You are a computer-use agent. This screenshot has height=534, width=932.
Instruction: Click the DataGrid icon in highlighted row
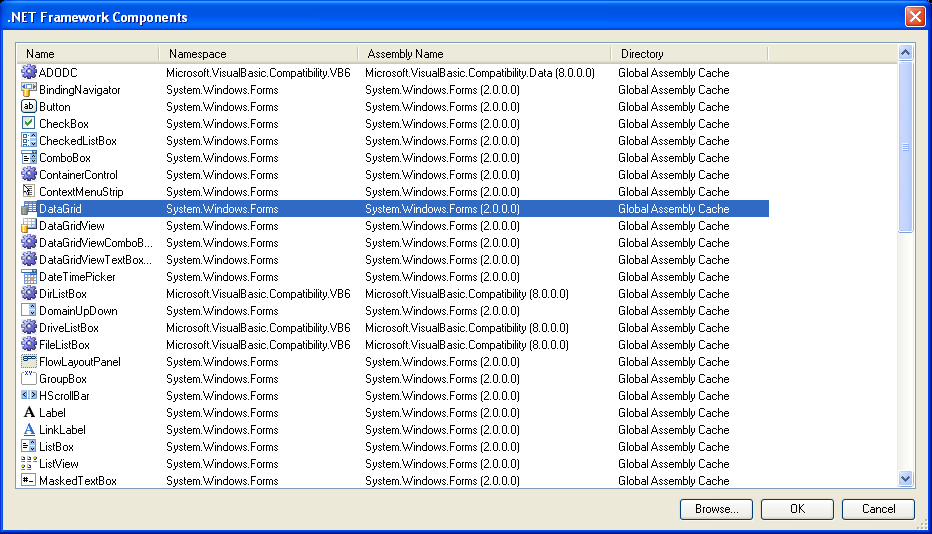[x=29, y=208]
